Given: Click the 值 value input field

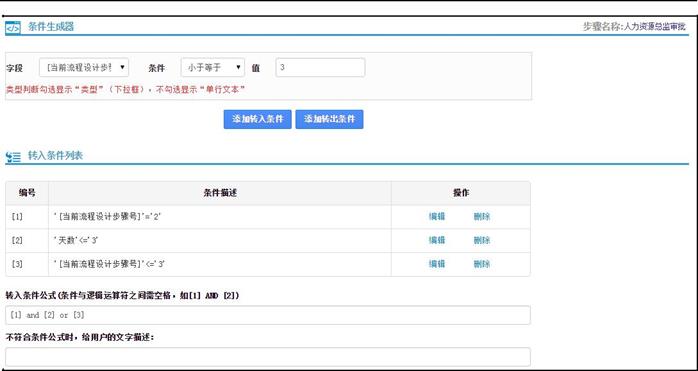Looking at the screenshot, I should pyautogui.click(x=320, y=68).
